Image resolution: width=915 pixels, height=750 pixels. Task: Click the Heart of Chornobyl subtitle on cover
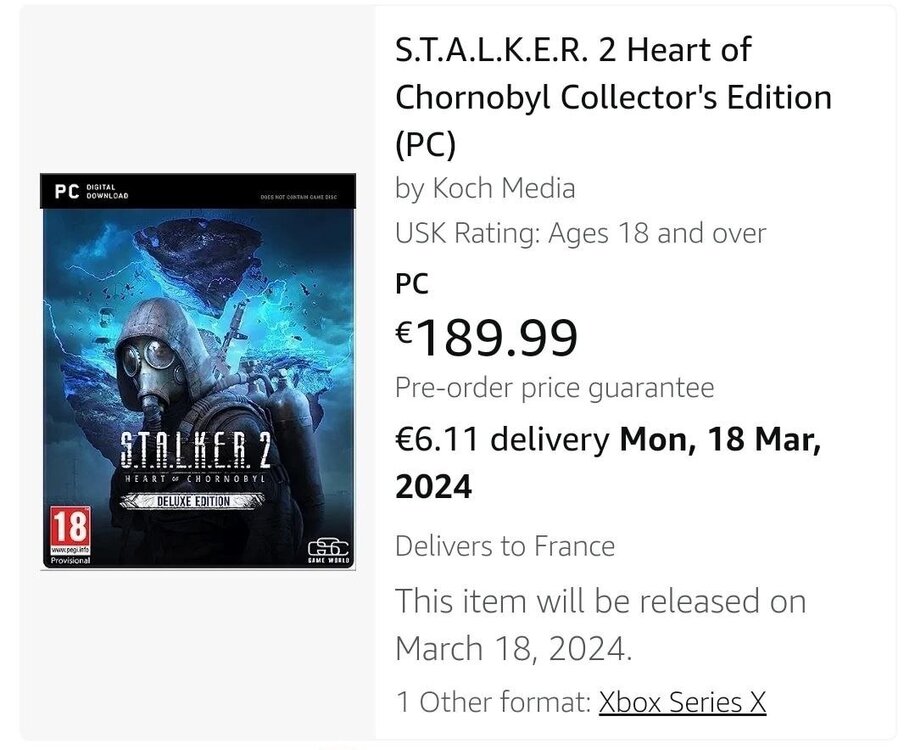pos(195,480)
